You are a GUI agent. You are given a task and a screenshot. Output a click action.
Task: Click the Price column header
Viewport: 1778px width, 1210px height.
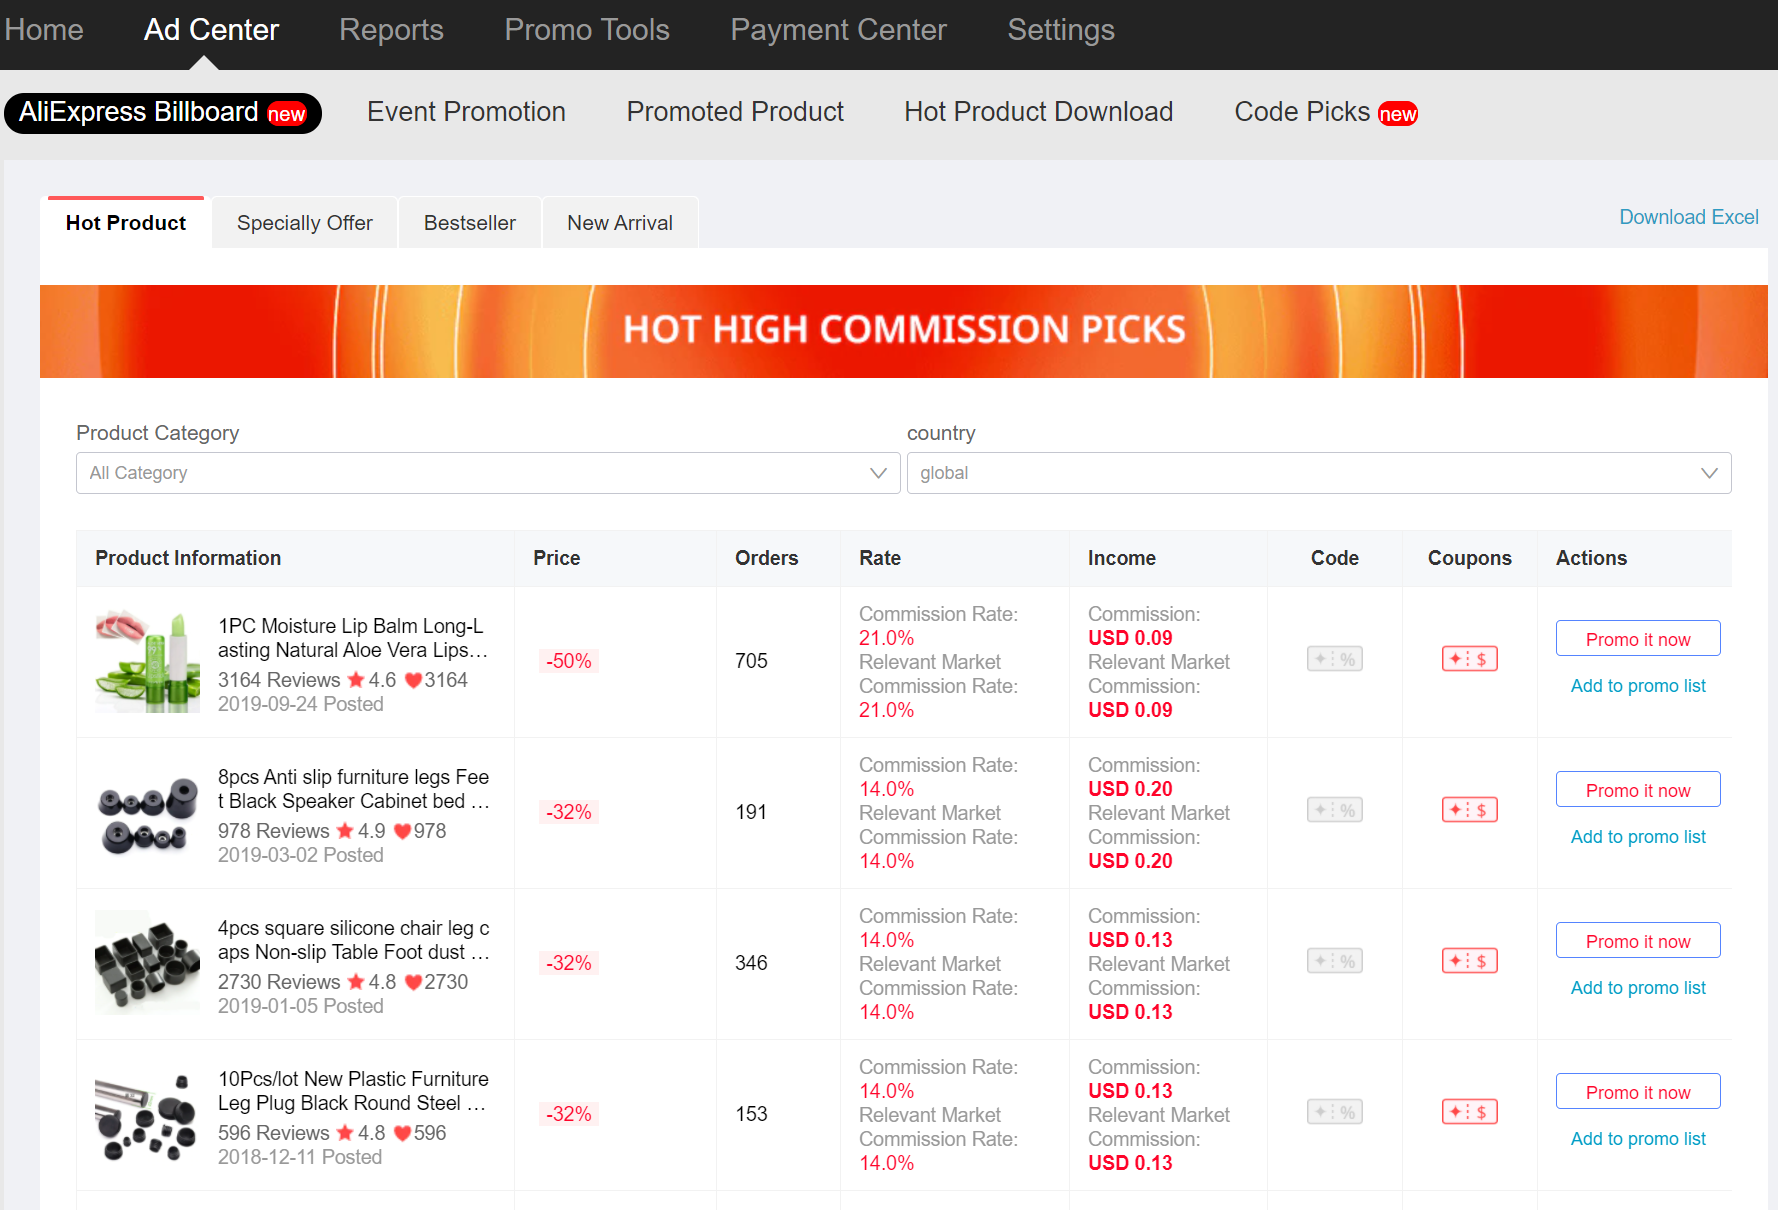pos(556,558)
